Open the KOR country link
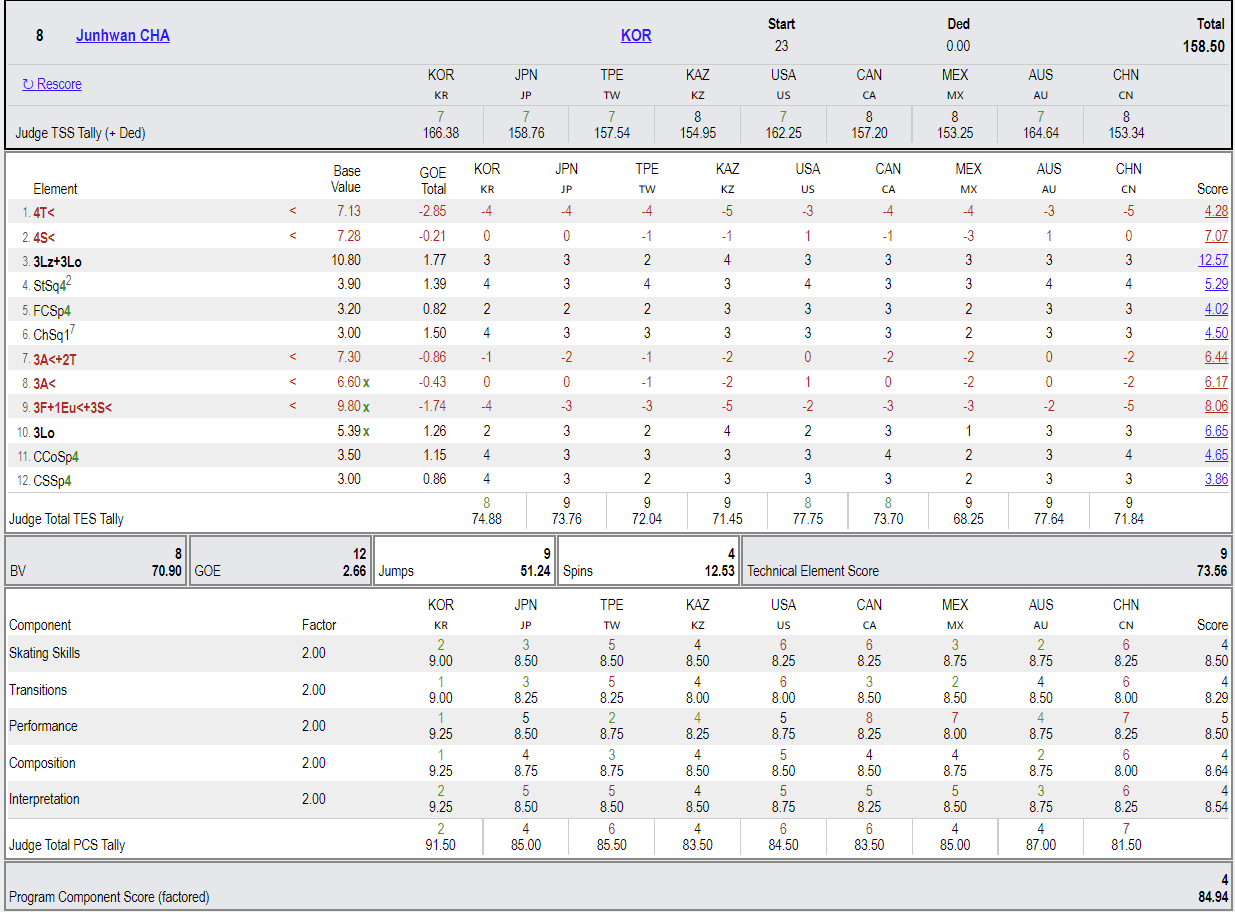The height and width of the screenshot is (912, 1235). tap(636, 35)
